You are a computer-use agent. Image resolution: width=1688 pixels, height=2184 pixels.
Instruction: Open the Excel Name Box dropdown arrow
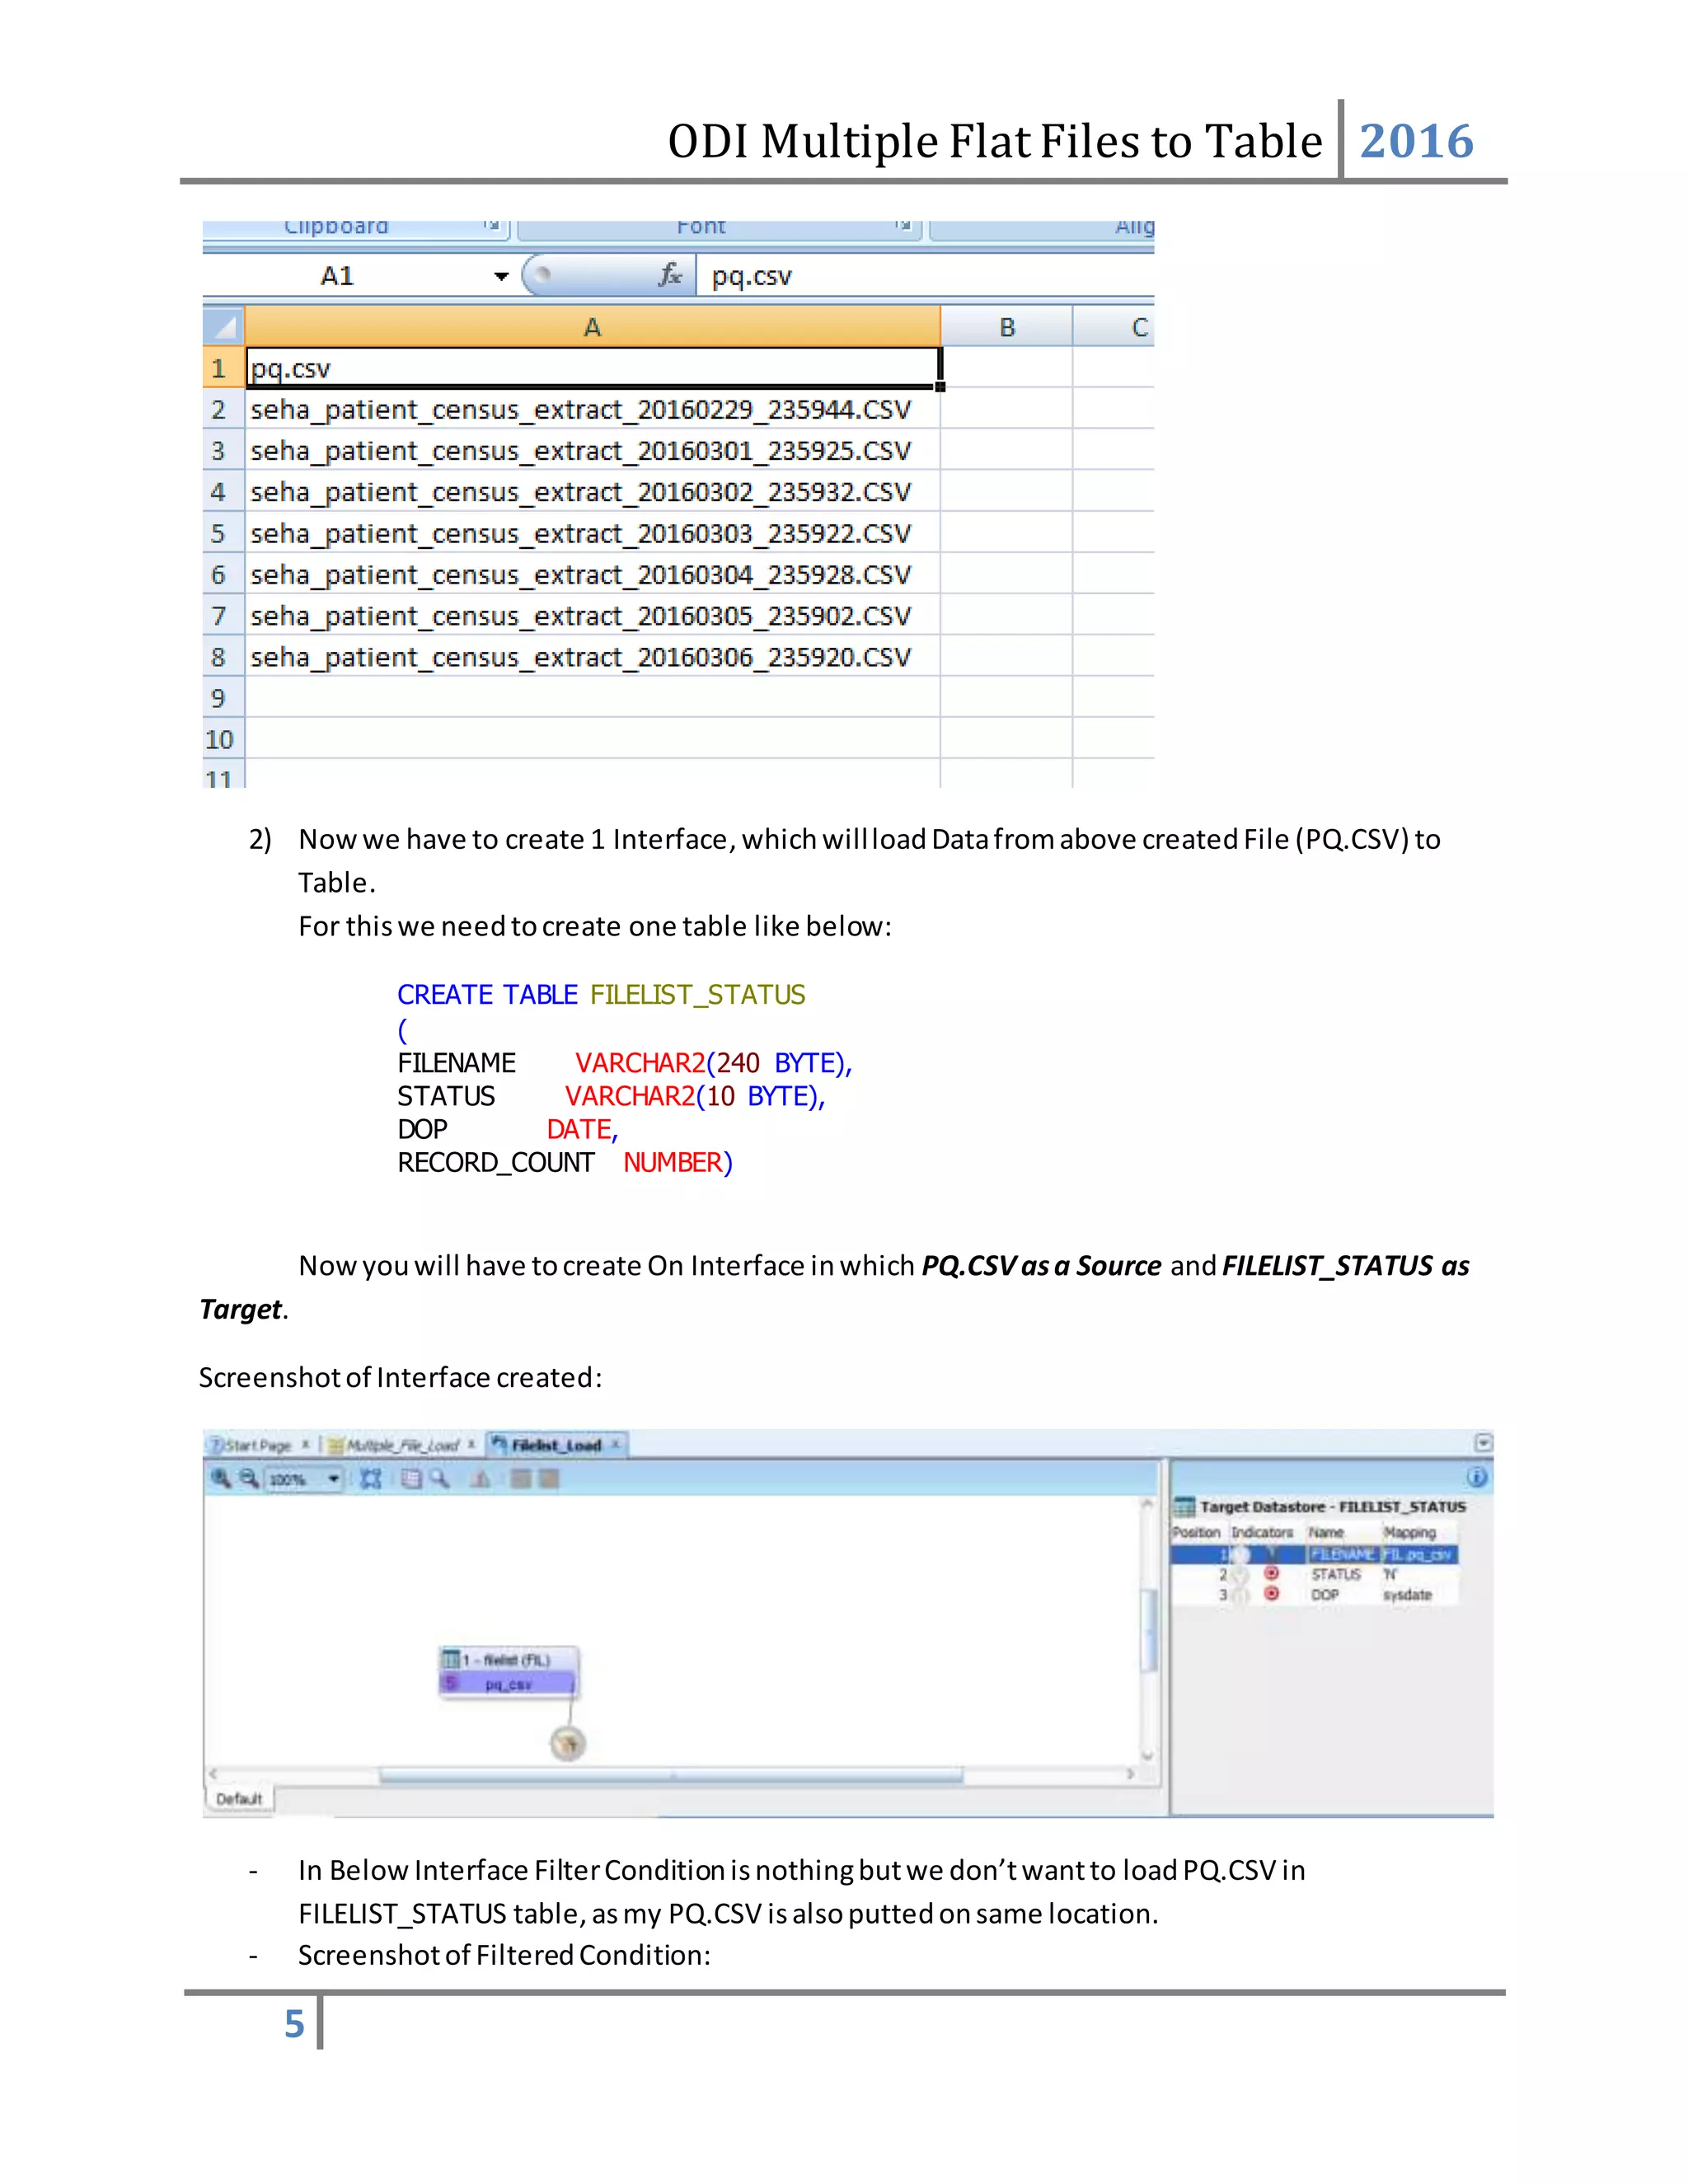point(501,277)
